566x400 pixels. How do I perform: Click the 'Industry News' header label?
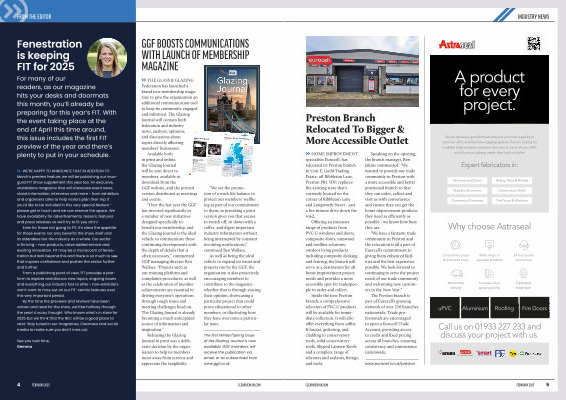[534, 17]
